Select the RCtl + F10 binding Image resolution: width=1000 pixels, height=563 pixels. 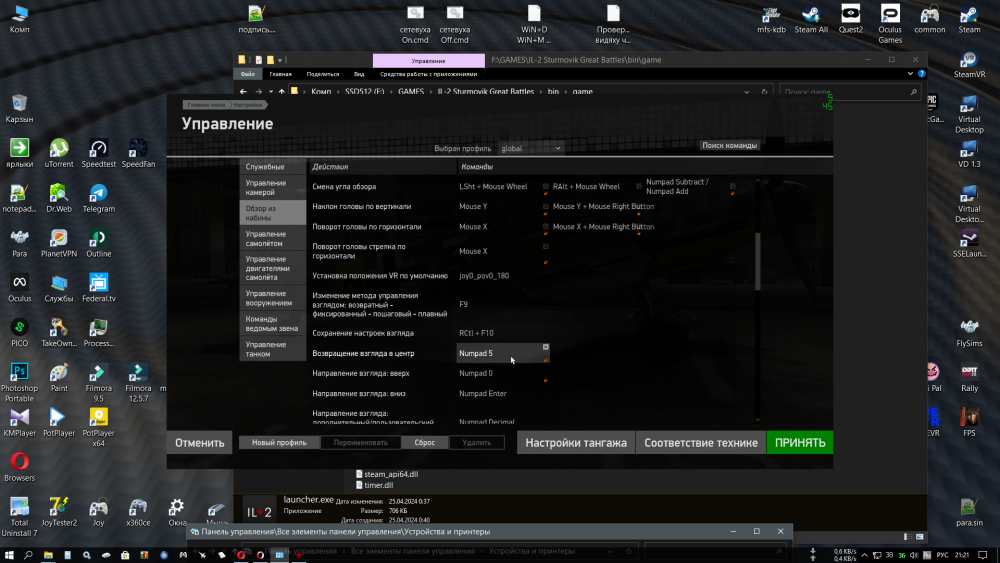coord(502,333)
